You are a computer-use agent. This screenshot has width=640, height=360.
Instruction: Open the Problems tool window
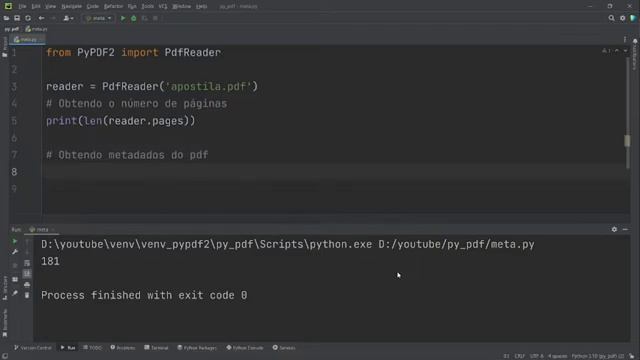pyautogui.click(x=122, y=348)
